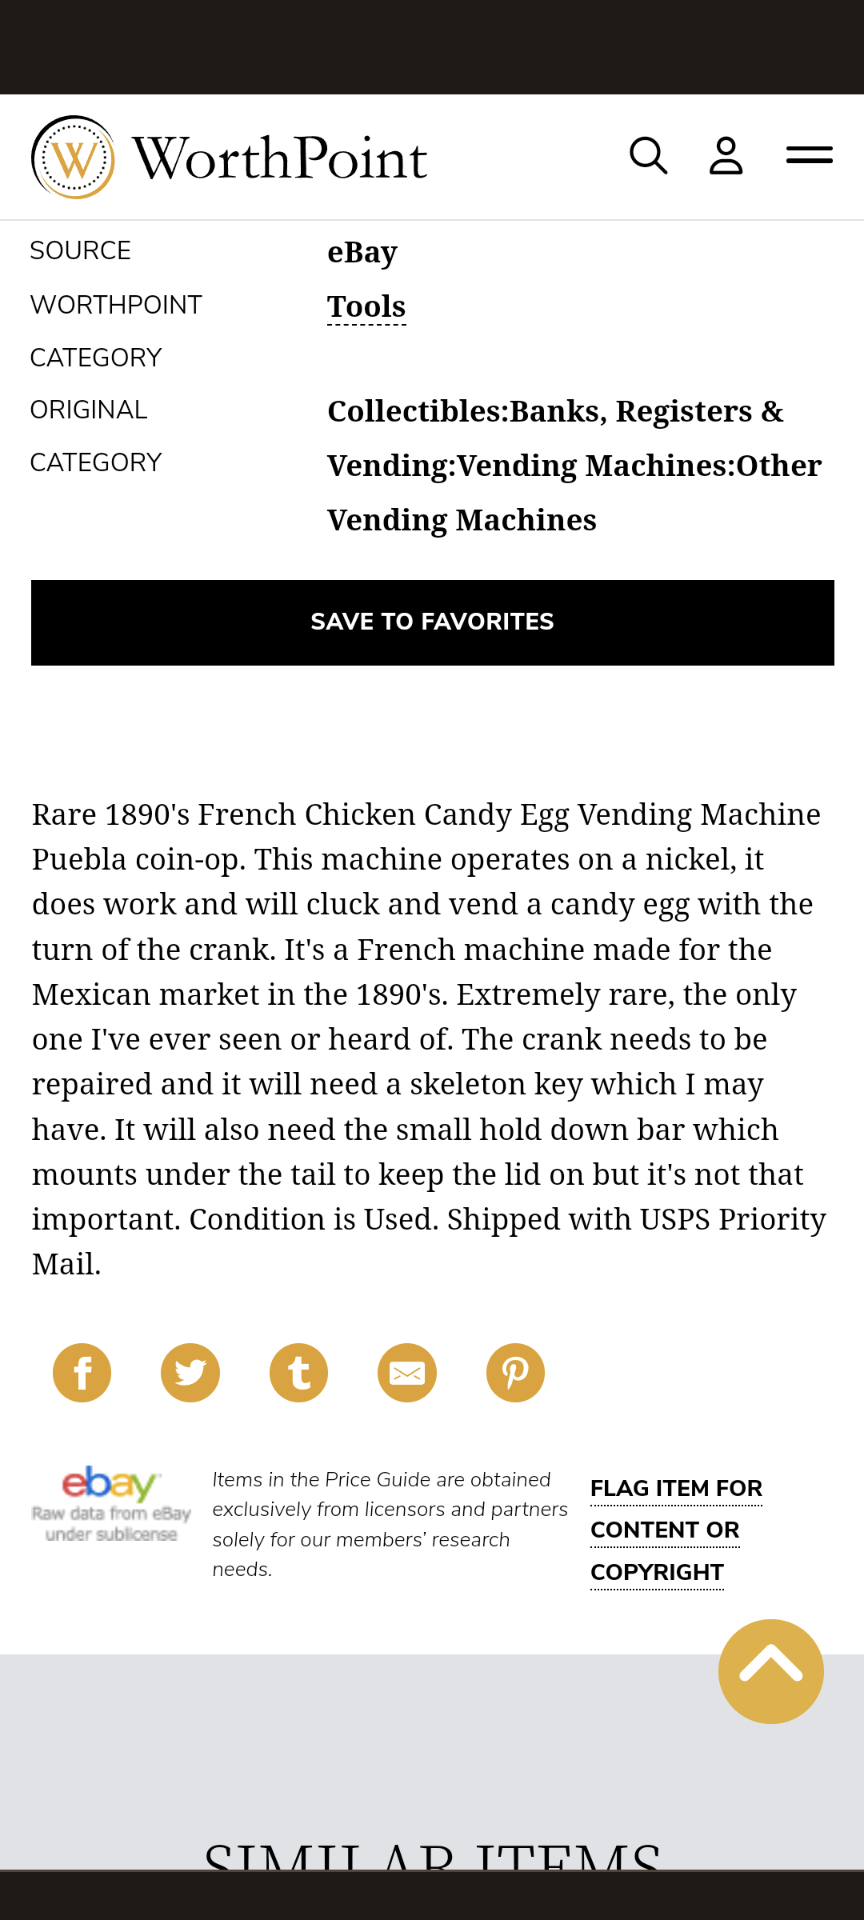The image size is (864, 1920).
Task: Pin item on Pinterest
Action: click(x=515, y=1372)
